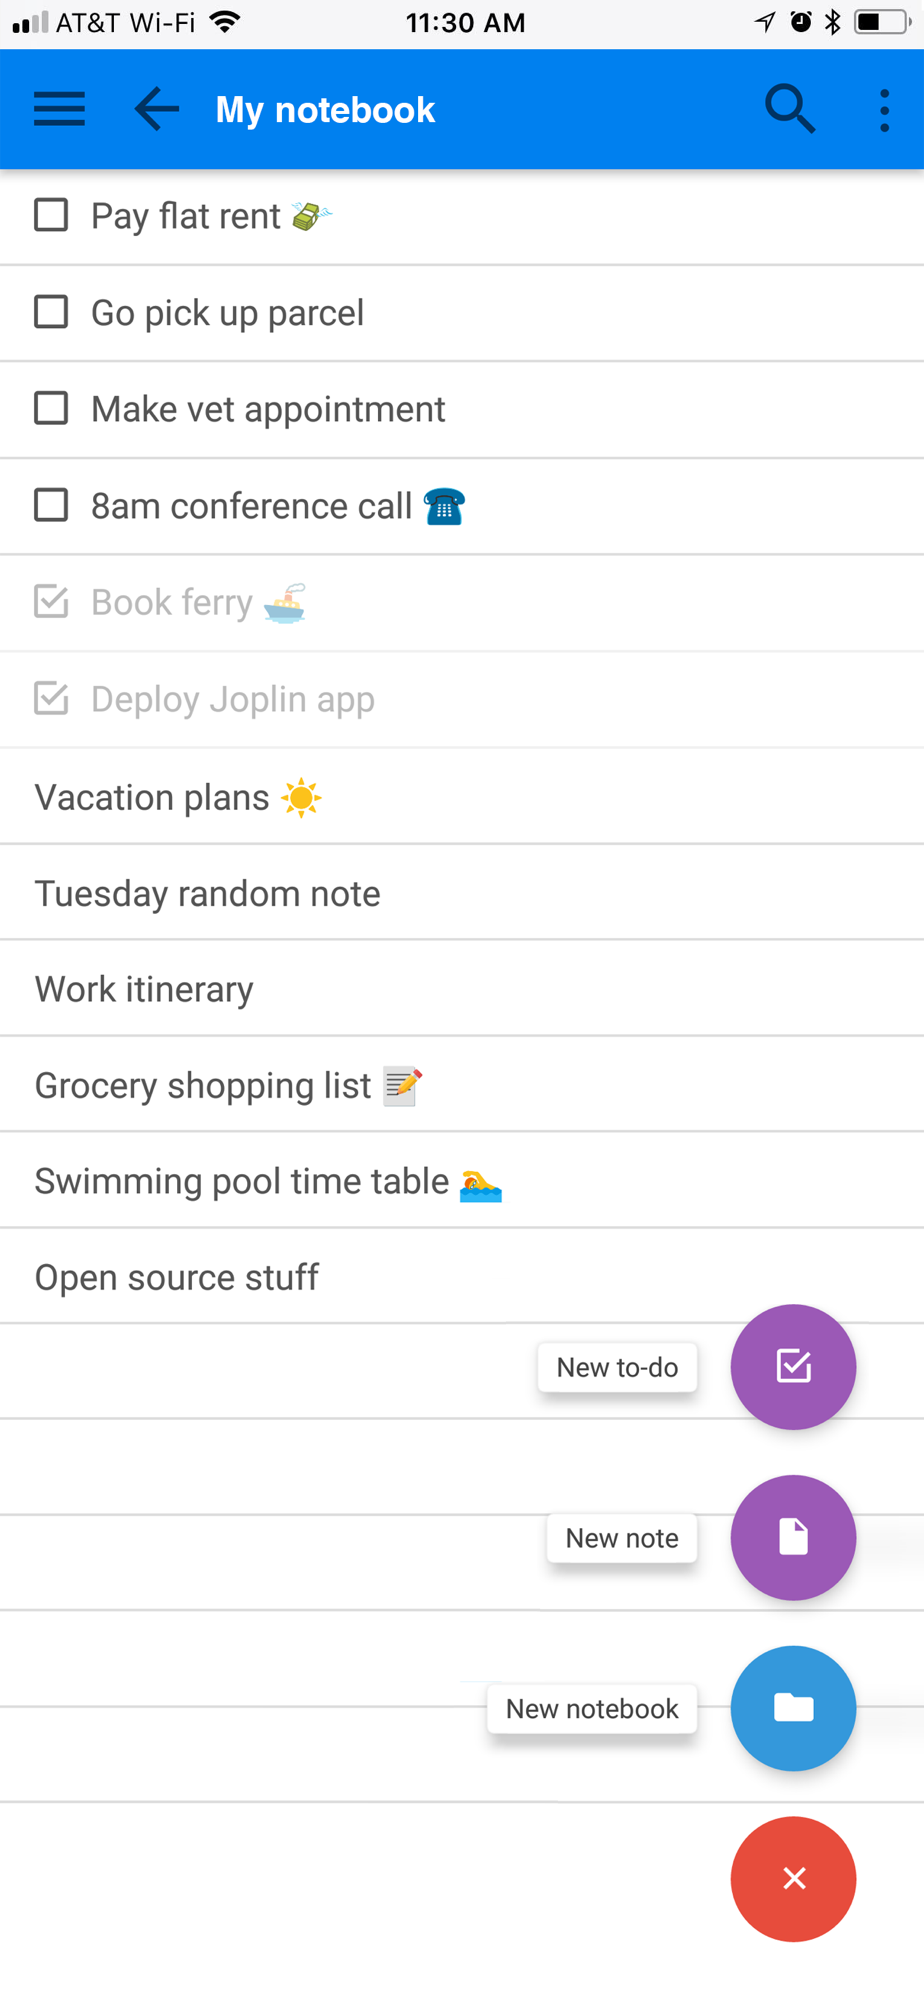The height and width of the screenshot is (2000, 924).
Task: Uncheck the Deploy Joplin app to-do
Action: (51, 698)
